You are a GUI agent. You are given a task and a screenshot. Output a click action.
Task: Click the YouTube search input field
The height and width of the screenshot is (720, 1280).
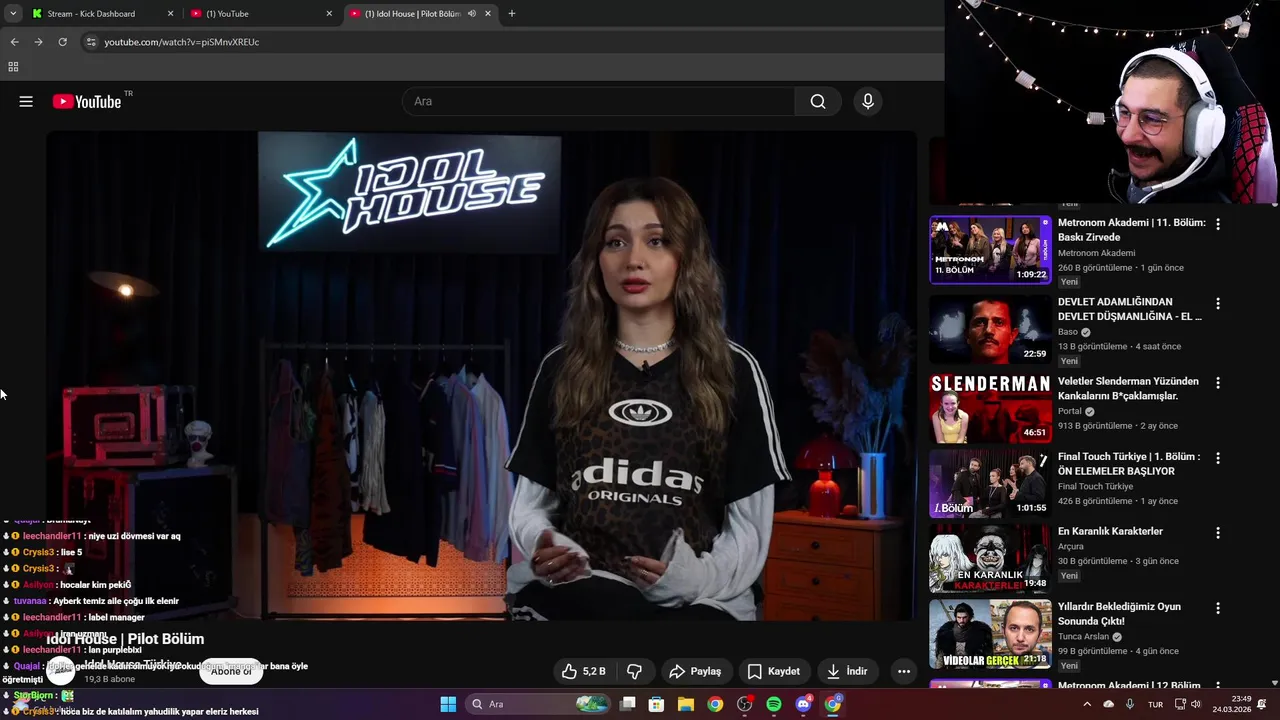tap(599, 101)
